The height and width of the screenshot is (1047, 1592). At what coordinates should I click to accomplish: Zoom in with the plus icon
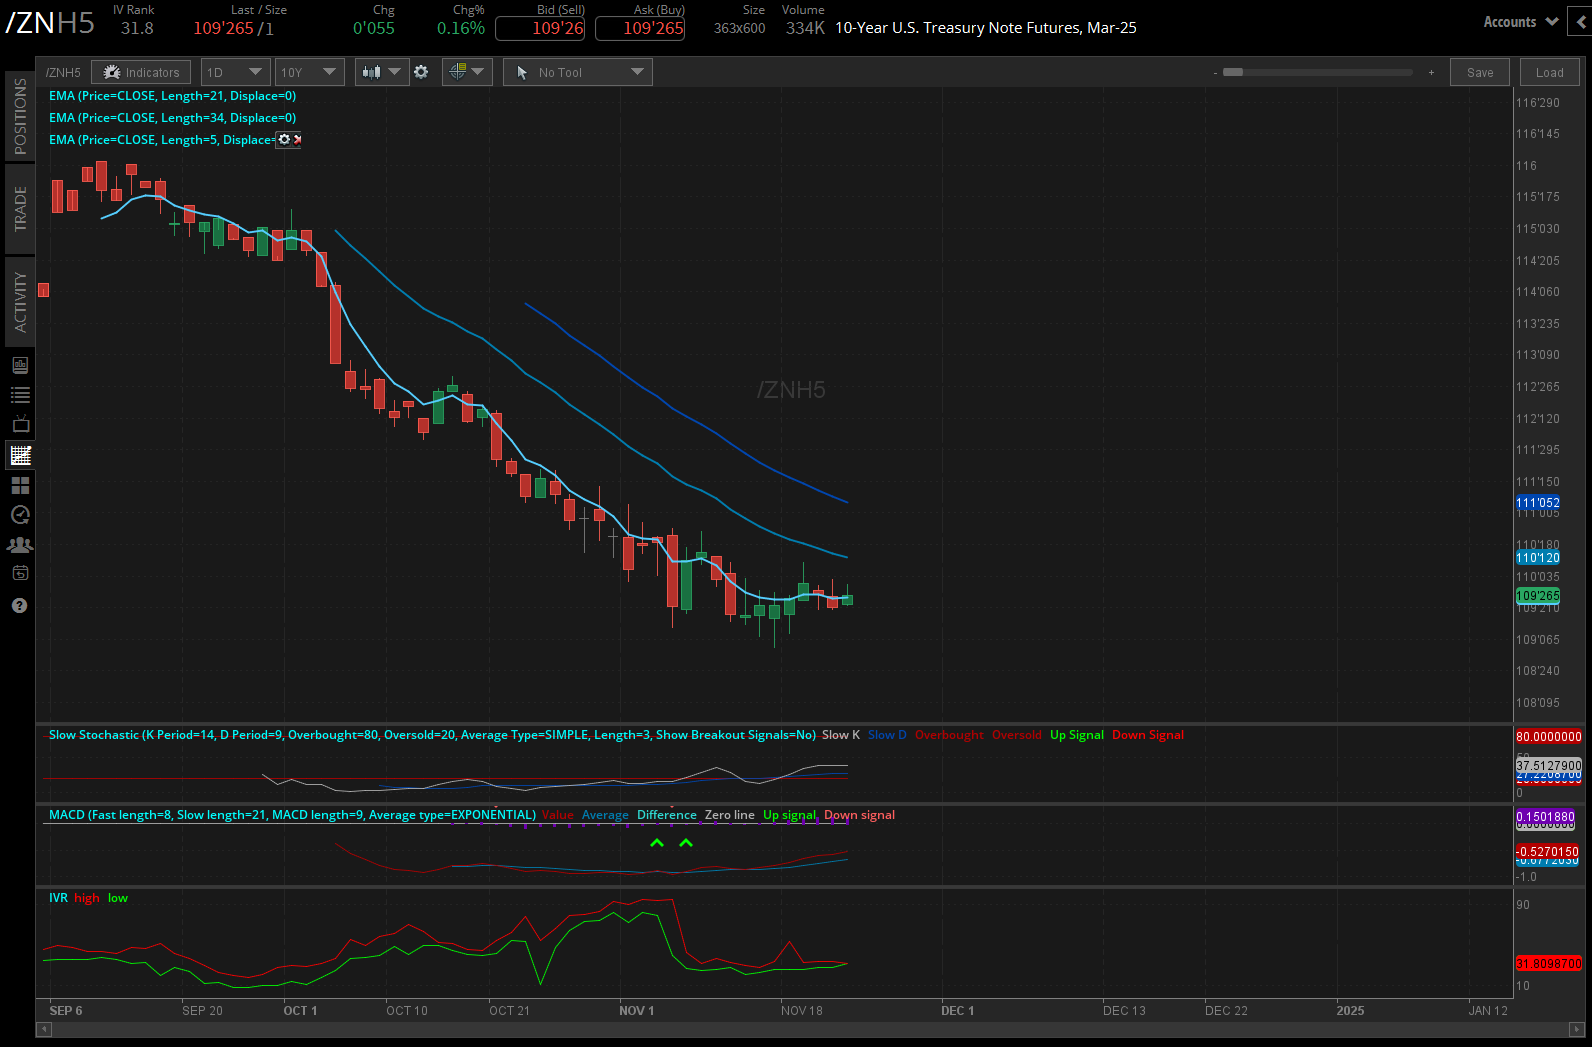(x=1431, y=73)
